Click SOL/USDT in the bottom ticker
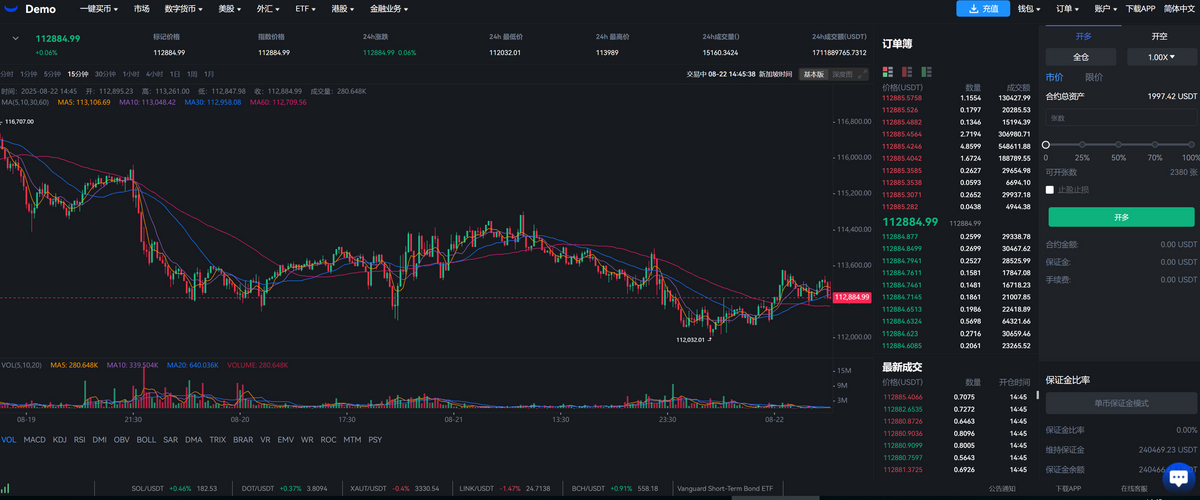1200x500 pixels. point(150,488)
